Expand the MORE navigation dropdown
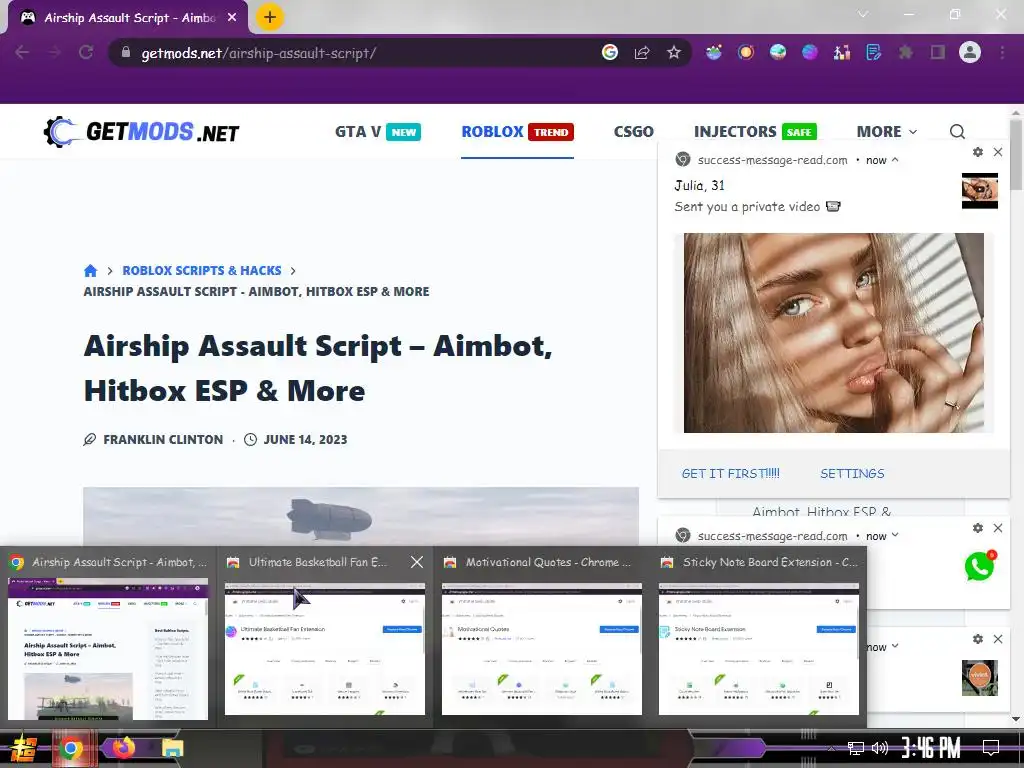1024x768 pixels. 886,132
